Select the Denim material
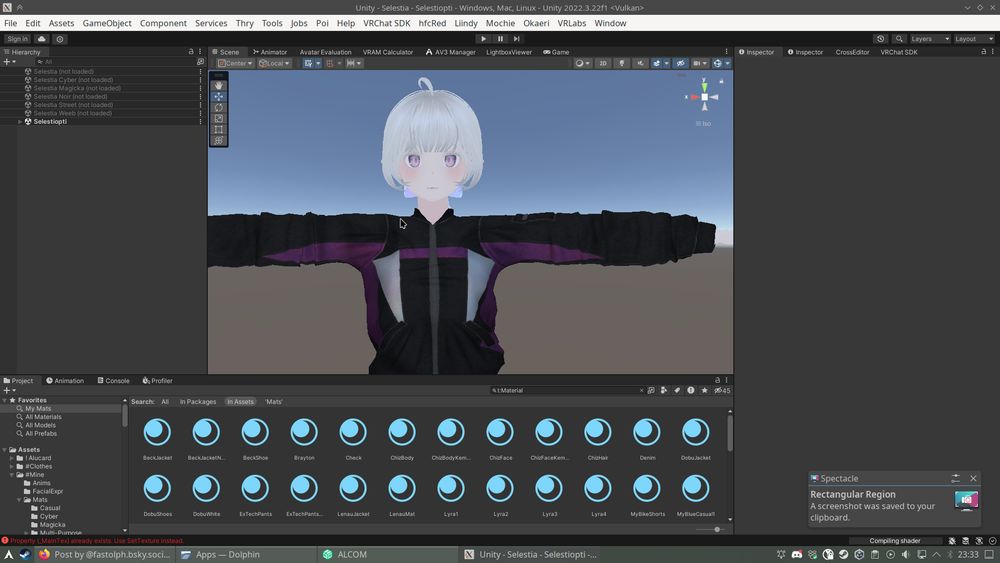The width and height of the screenshot is (1000, 563). coord(647,438)
